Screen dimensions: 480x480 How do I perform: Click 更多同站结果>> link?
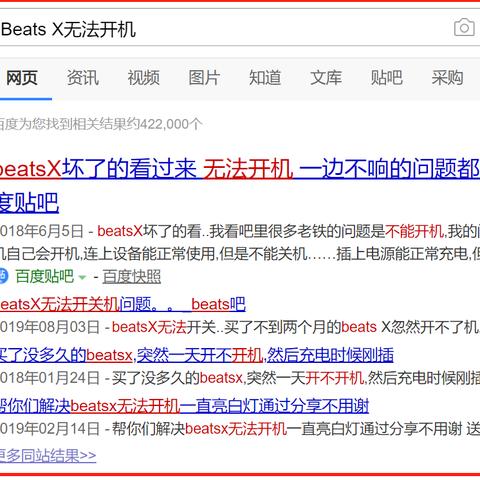pyautogui.click(x=48, y=456)
